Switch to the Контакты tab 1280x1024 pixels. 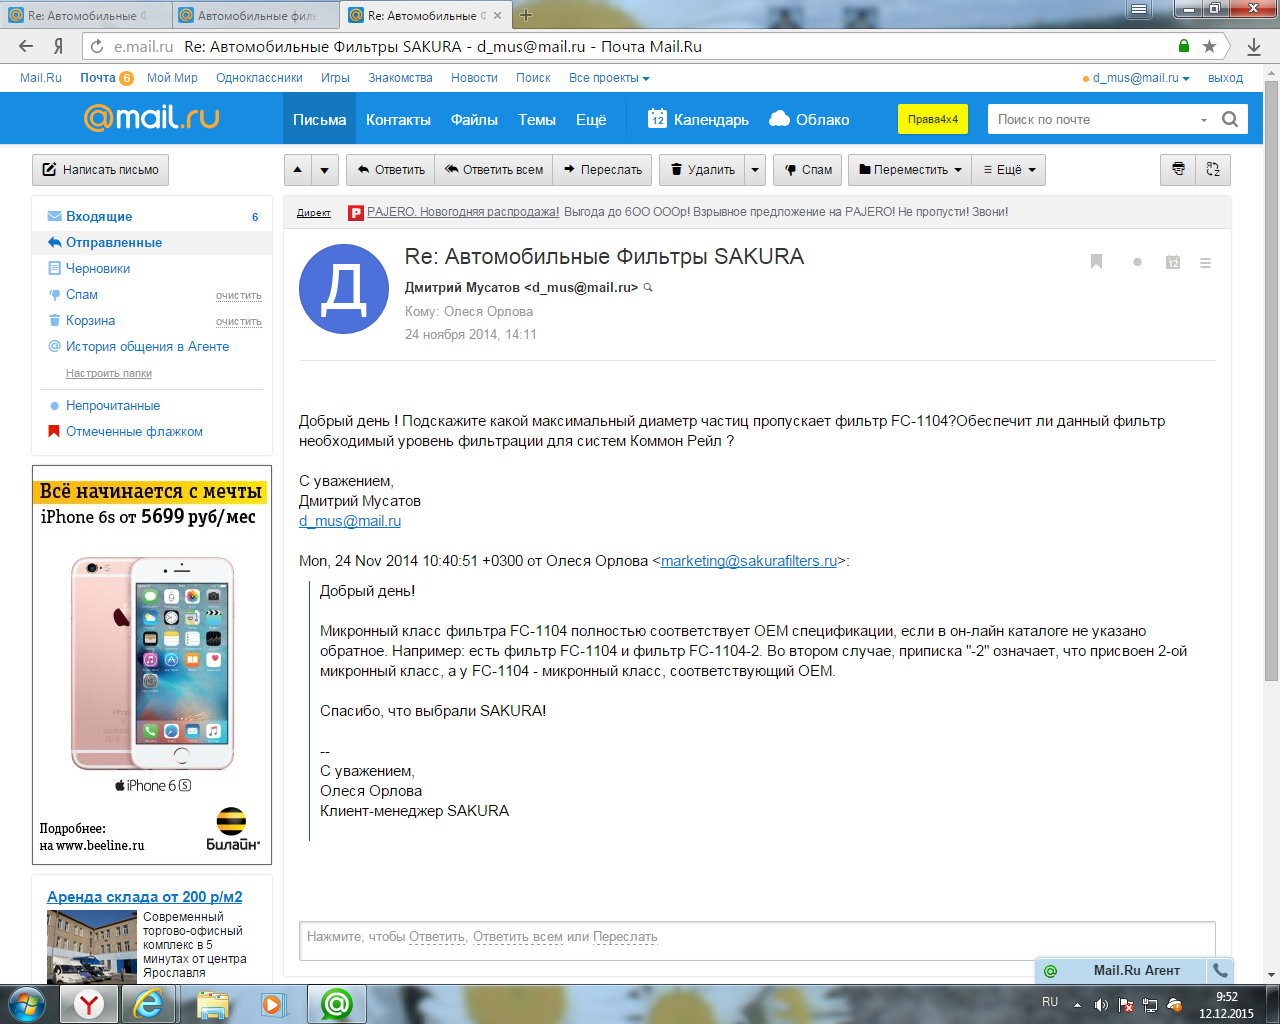point(398,119)
